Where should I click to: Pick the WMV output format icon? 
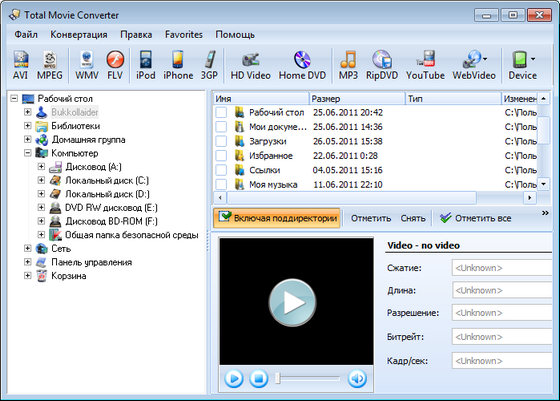click(x=87, y=65)
